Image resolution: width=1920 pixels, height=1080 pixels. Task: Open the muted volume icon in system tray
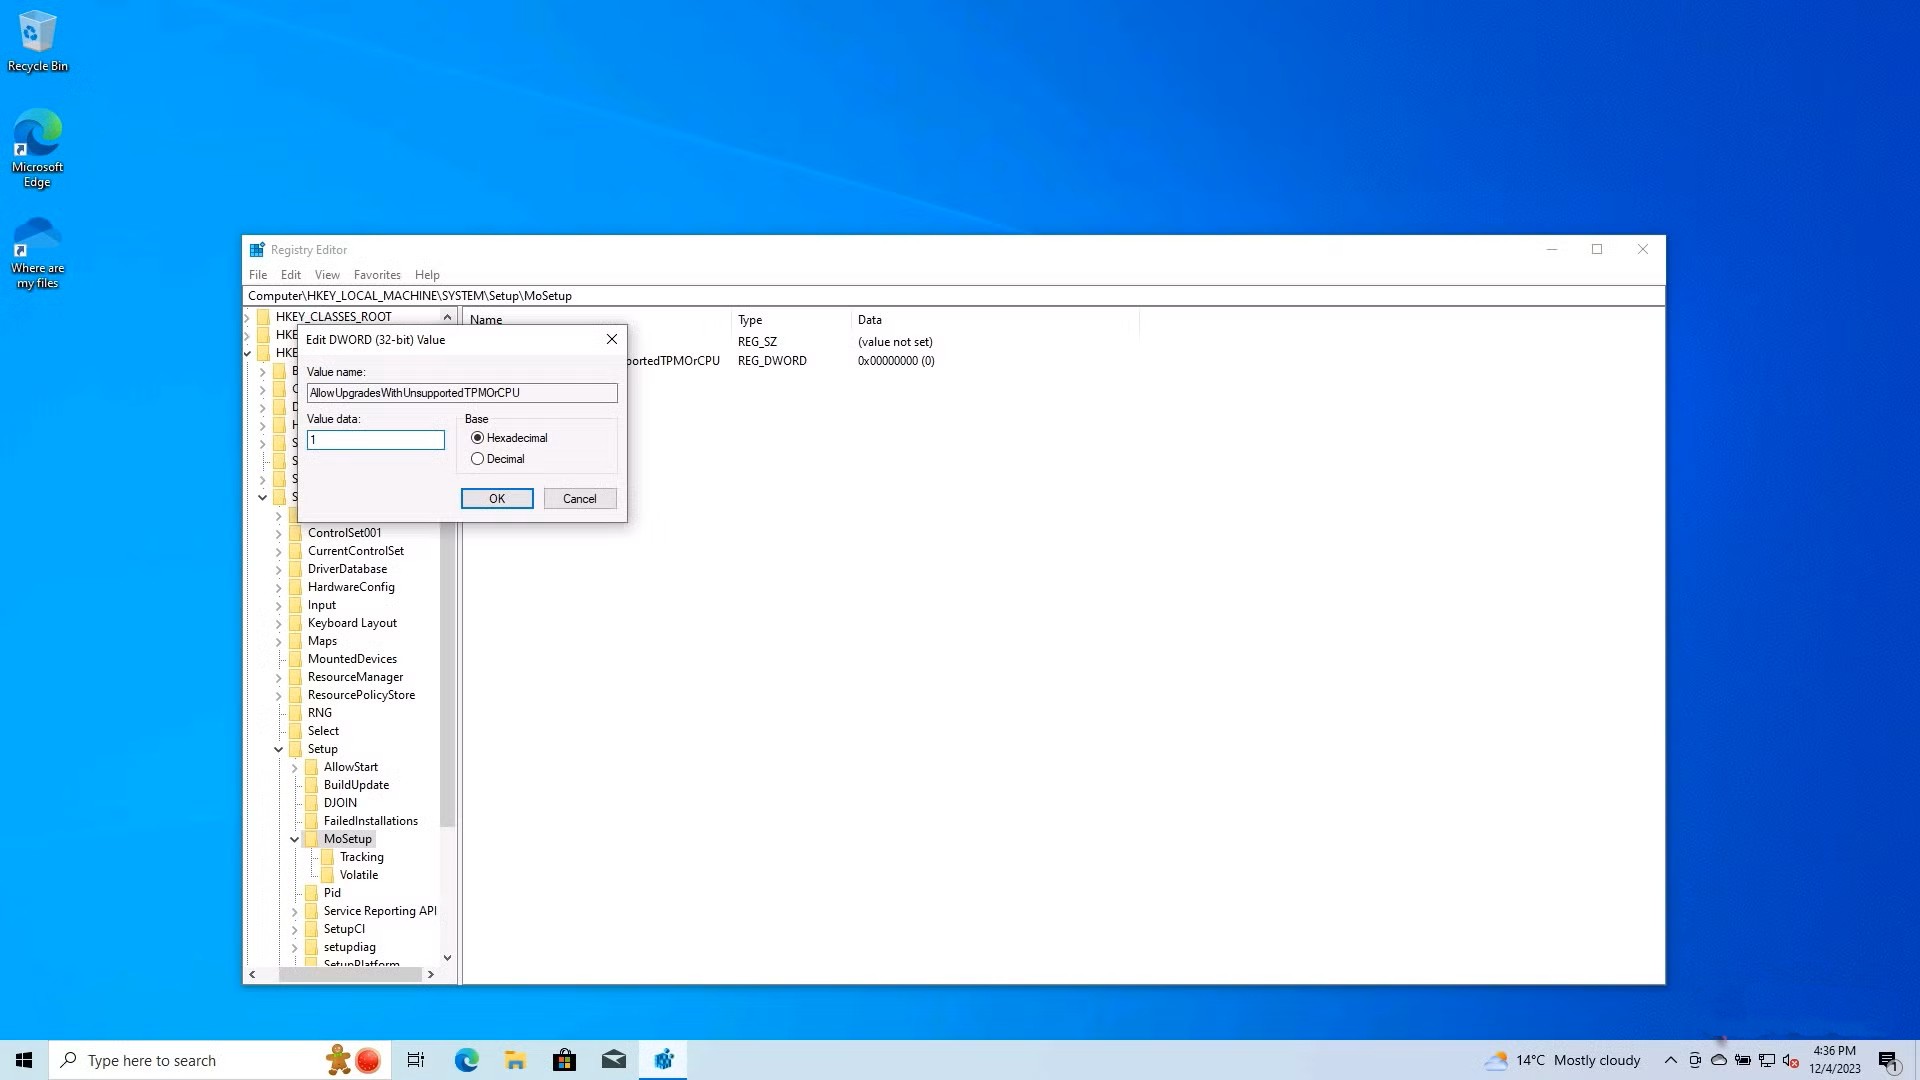pos(1791,1060)
